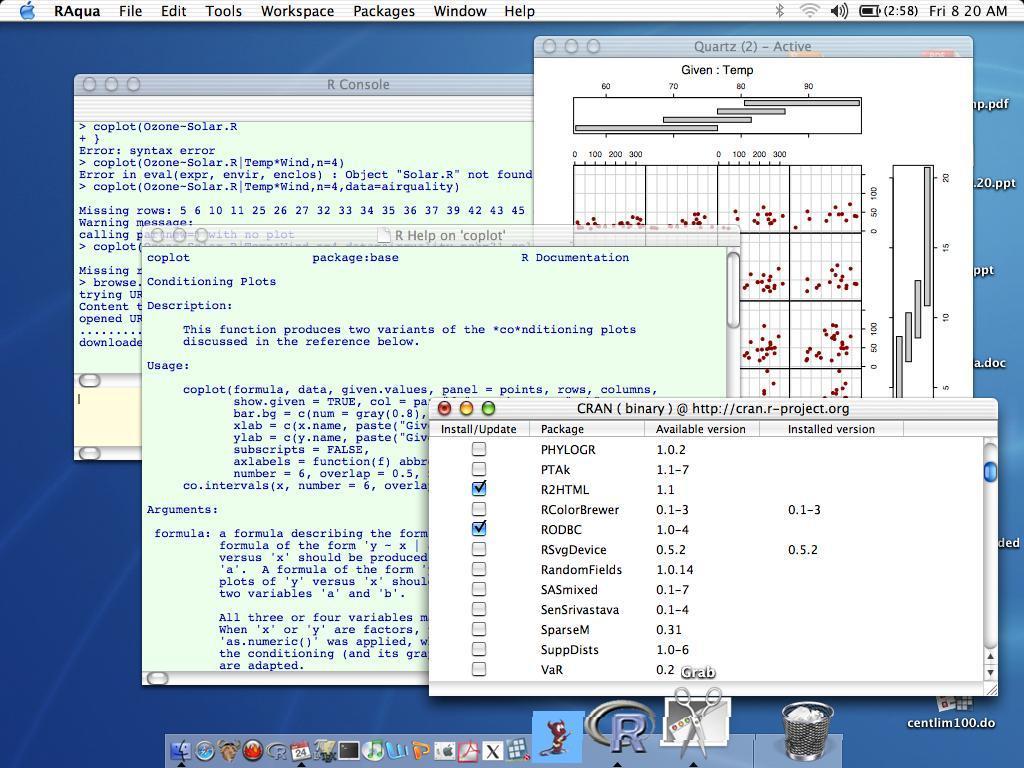1024x768 pixels.
Task: Click the CRAN list scrollbar thumb
Action: coord(990,472)
